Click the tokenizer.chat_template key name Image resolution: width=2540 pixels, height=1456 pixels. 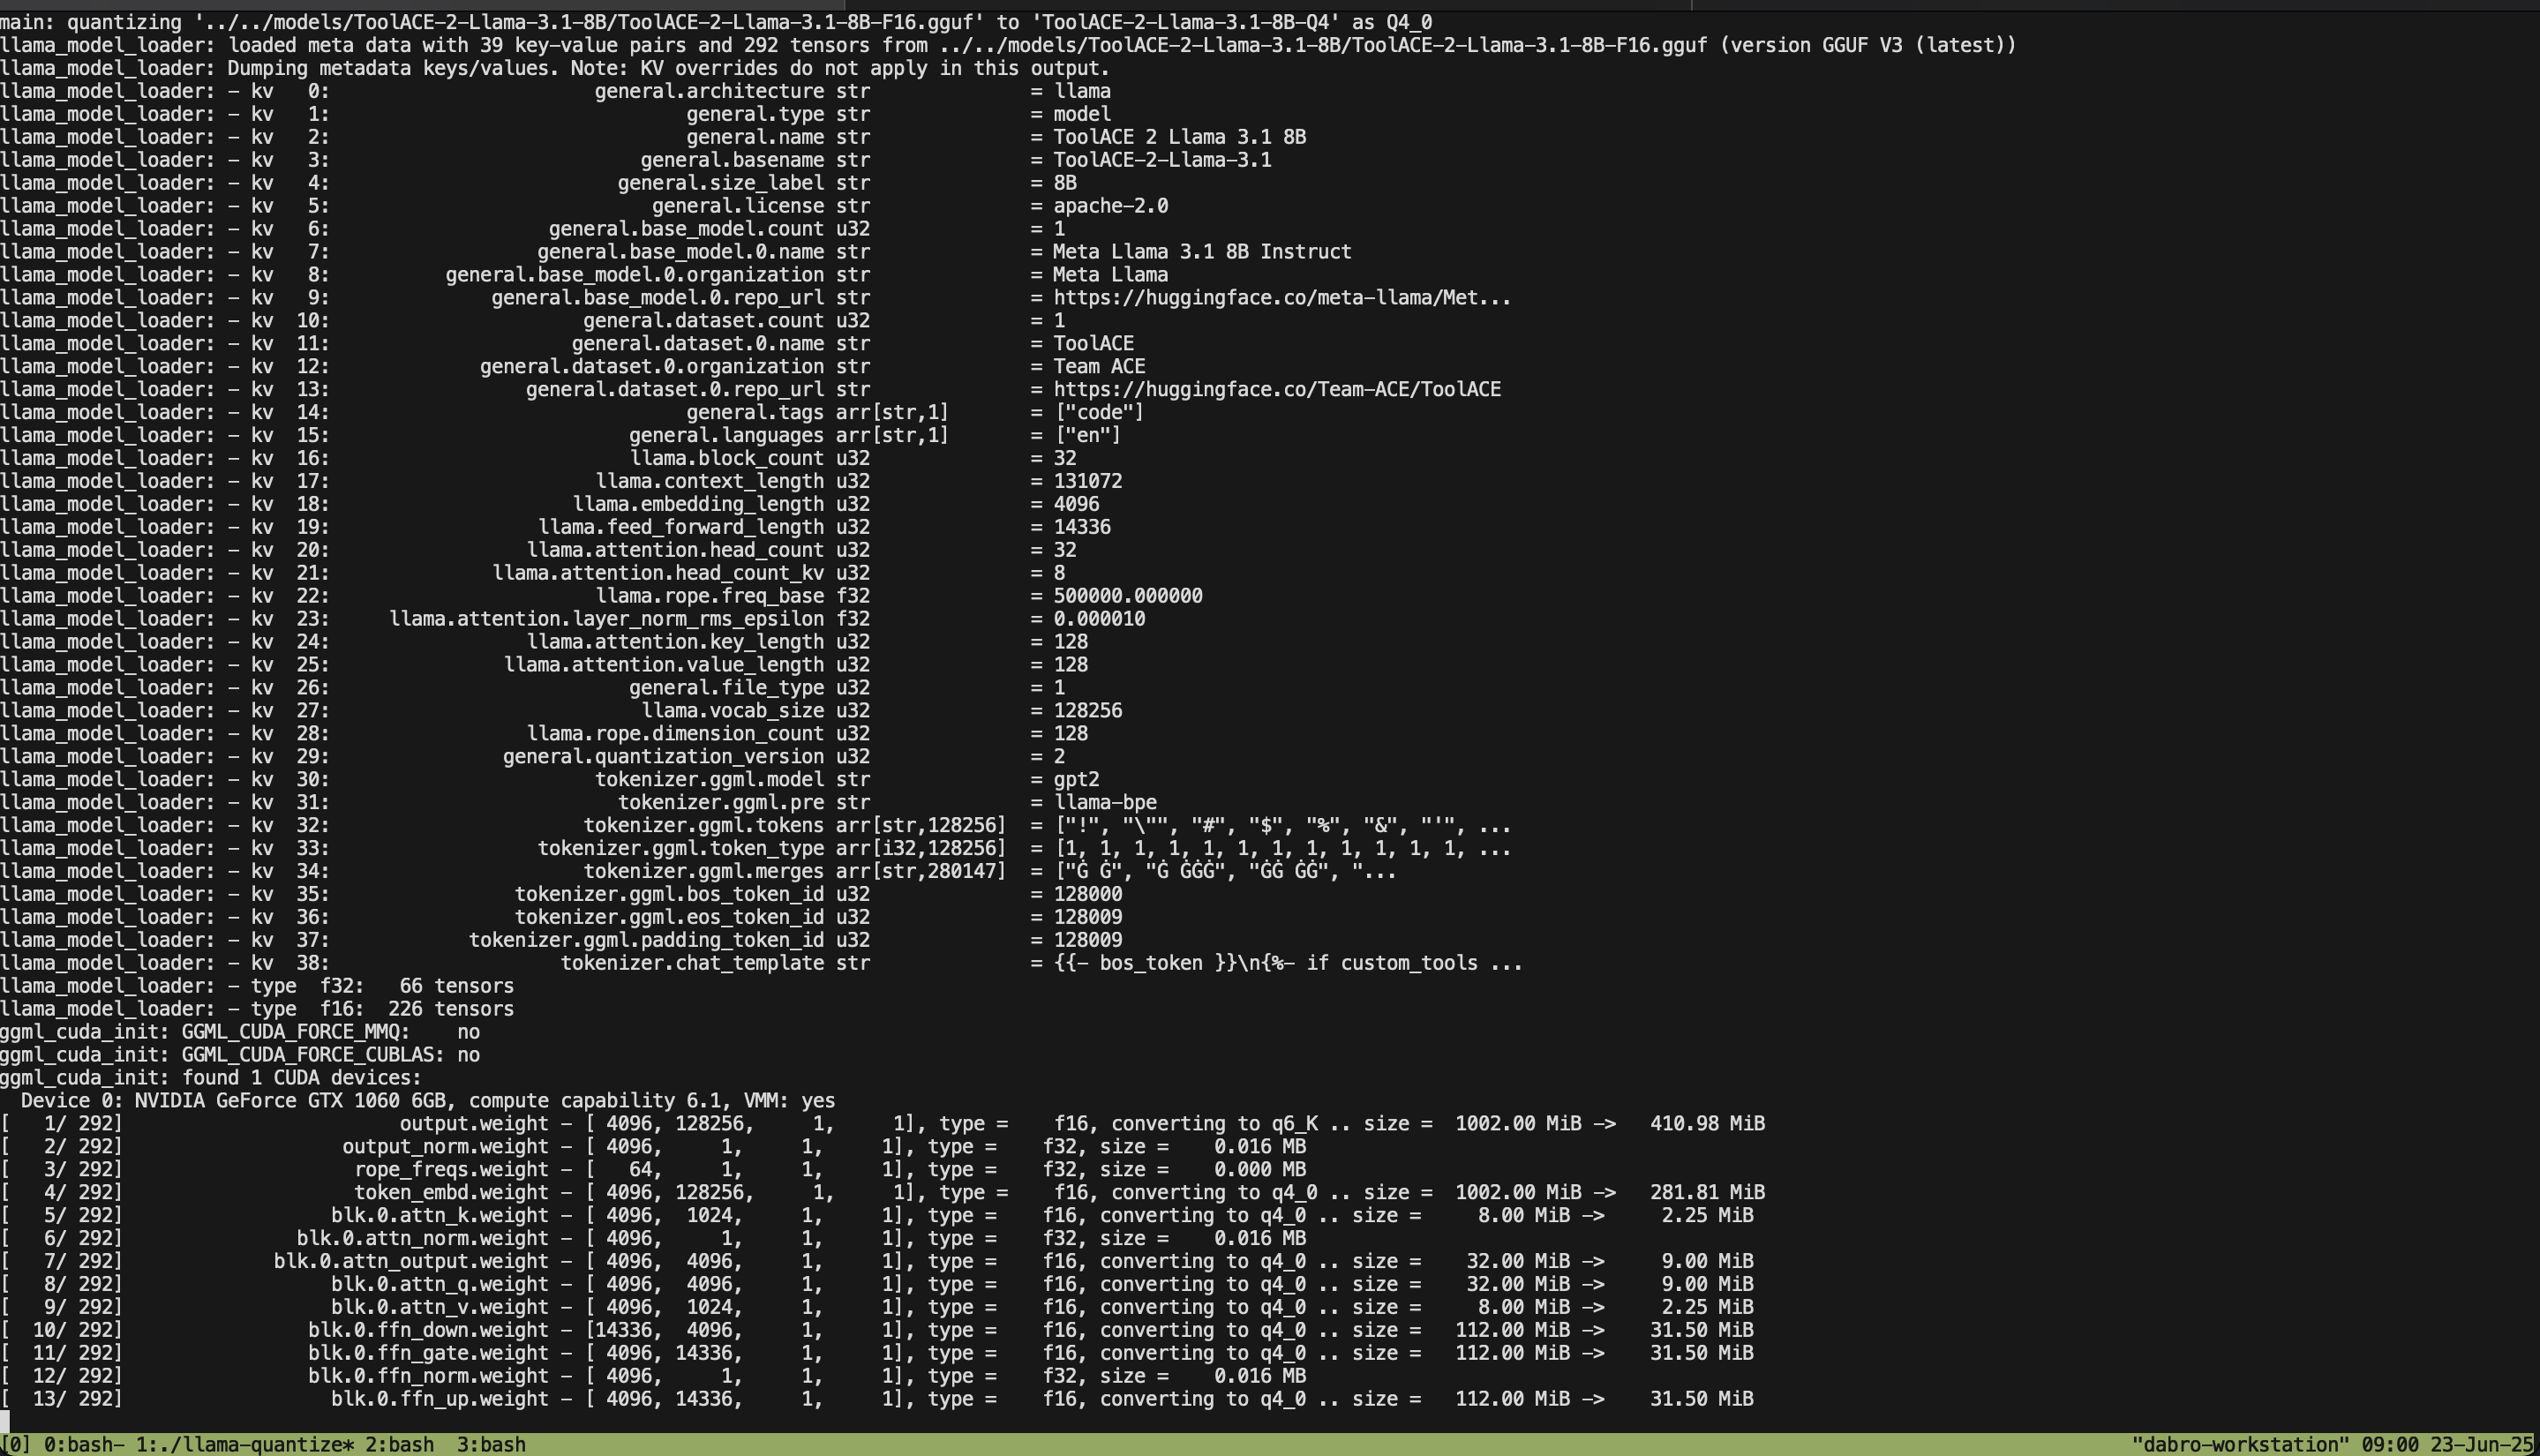pos(691,962)
